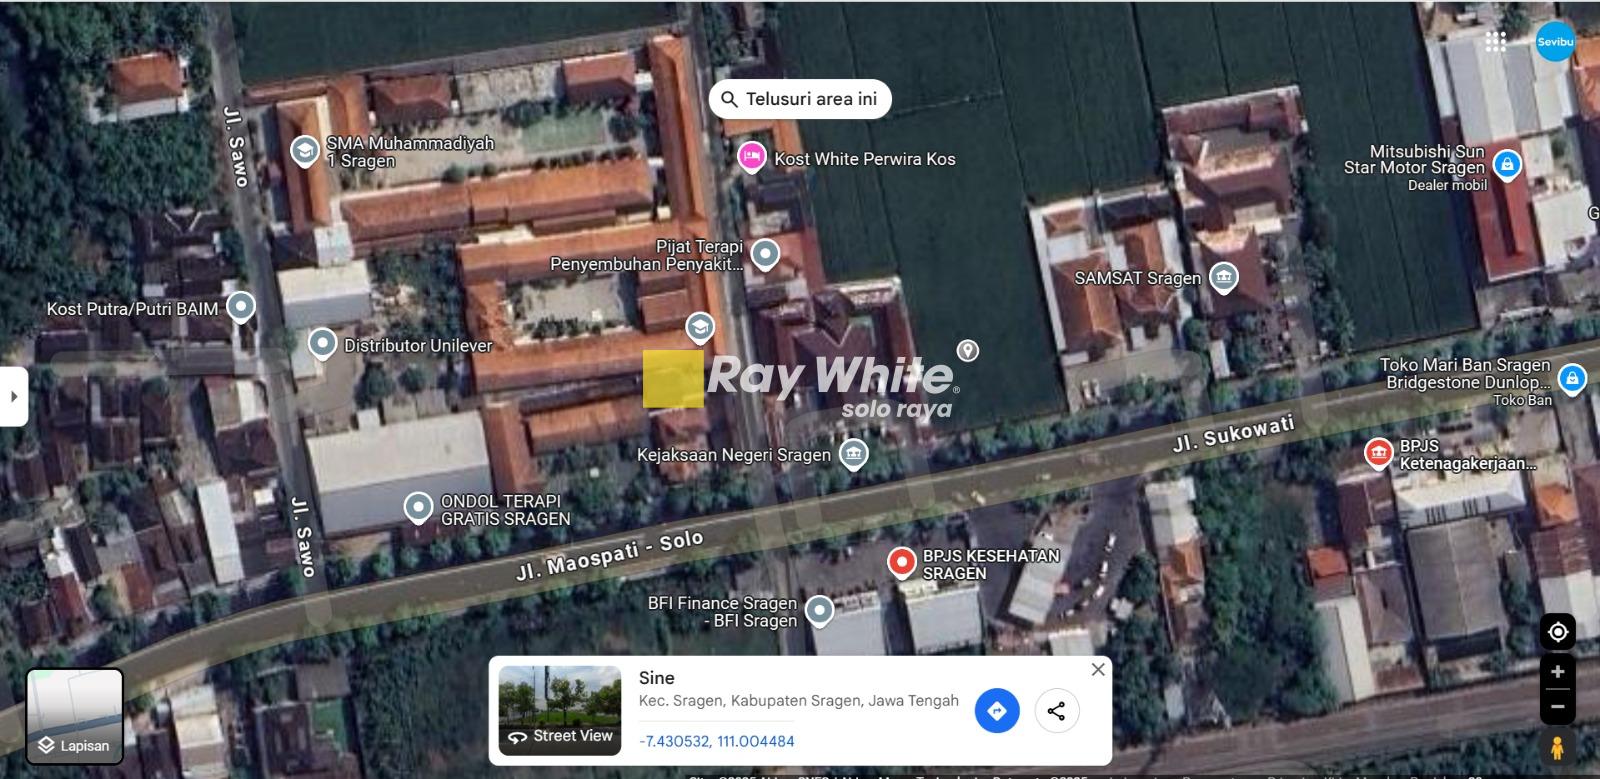The height and width of the screenshot is (779, 1600).
Task: Switch map layer with Lapisan thumbnail
Action: tap(74, 716)
